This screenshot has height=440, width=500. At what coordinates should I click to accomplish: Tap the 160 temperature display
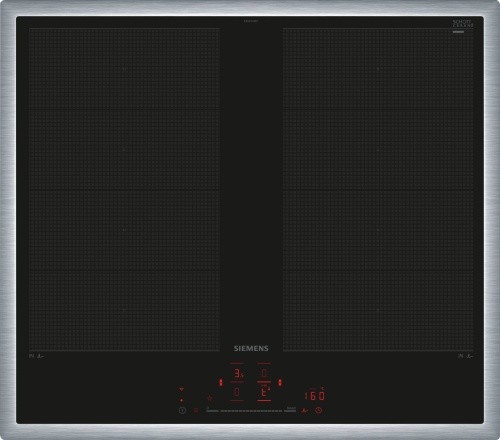coord(315,396)
